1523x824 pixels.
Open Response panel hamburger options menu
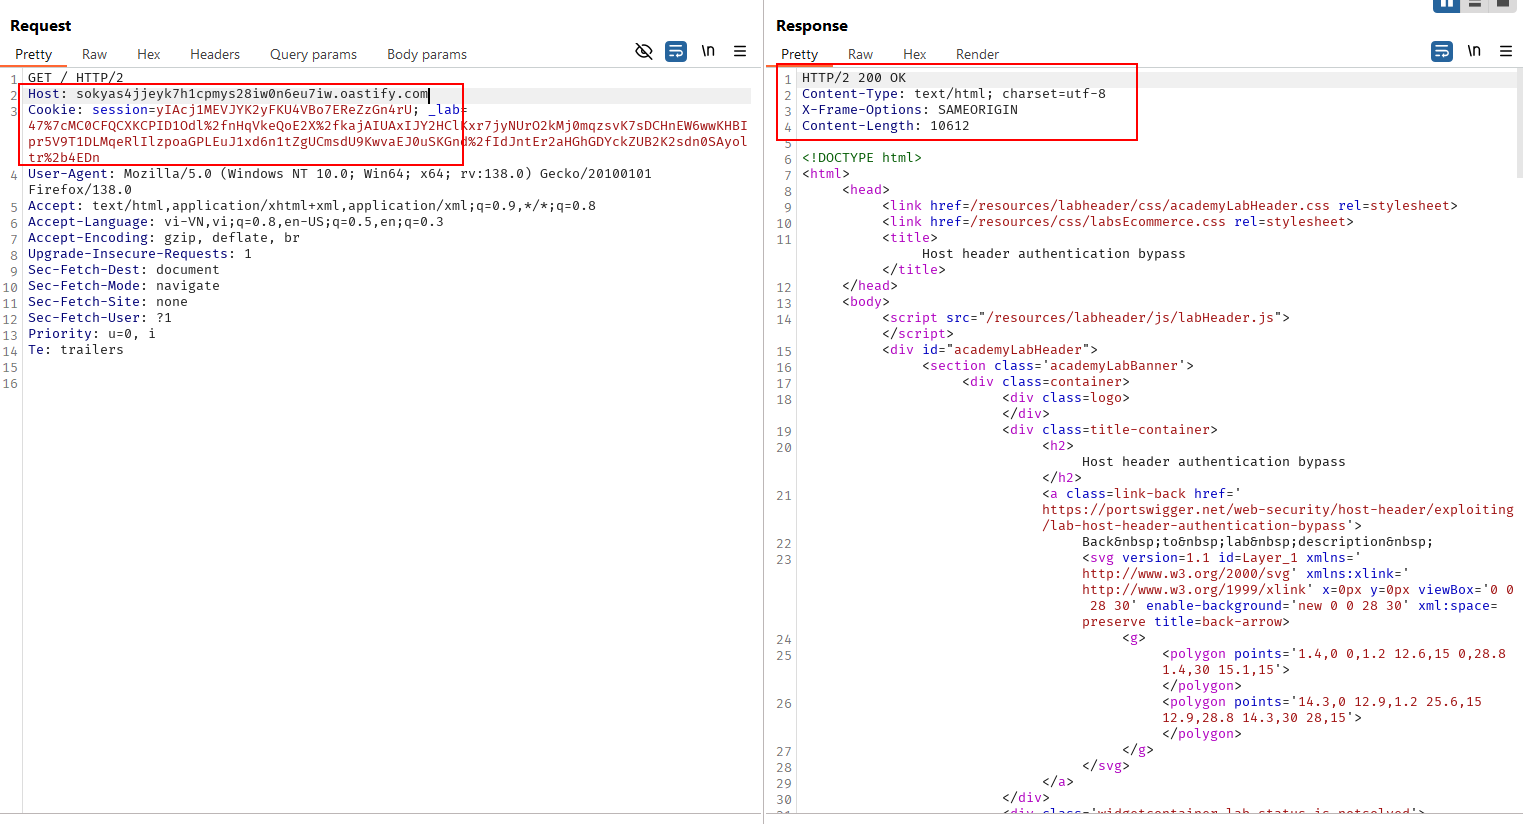1506,51
